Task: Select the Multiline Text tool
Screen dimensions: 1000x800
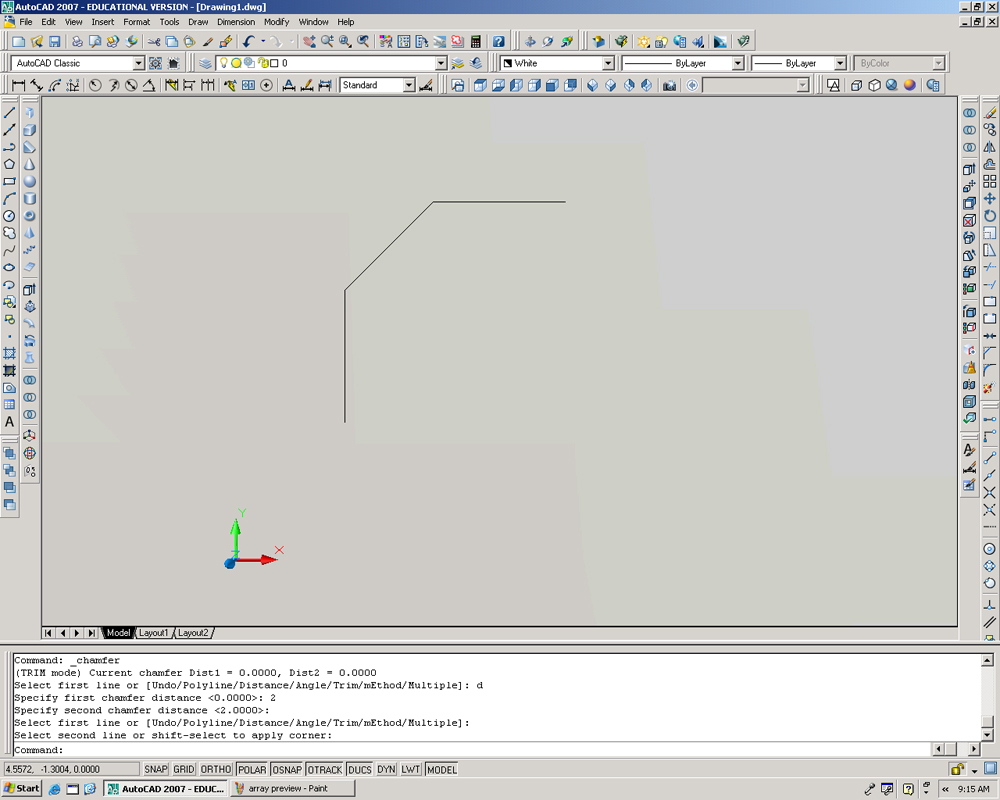Action: coord(10,422)
